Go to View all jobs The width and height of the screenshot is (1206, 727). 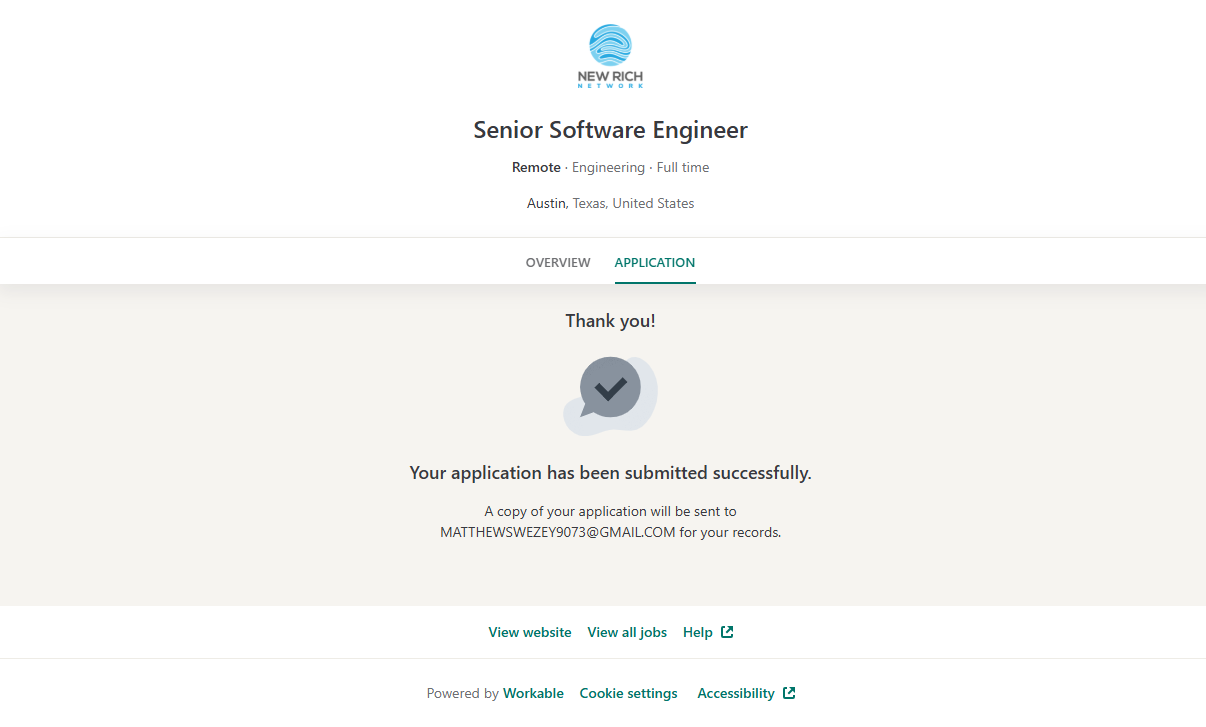[627, 632]
